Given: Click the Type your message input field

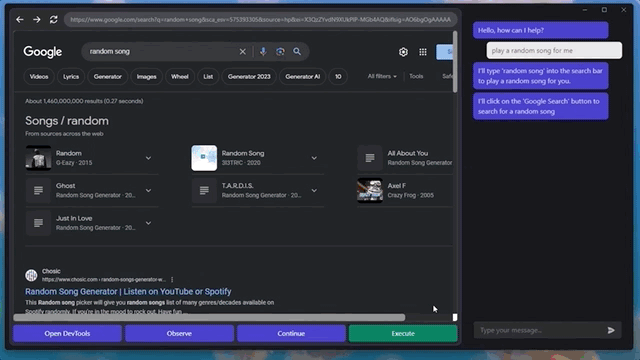Looking at the screenshot, I should pyautogui.click(x=539, y=330).
